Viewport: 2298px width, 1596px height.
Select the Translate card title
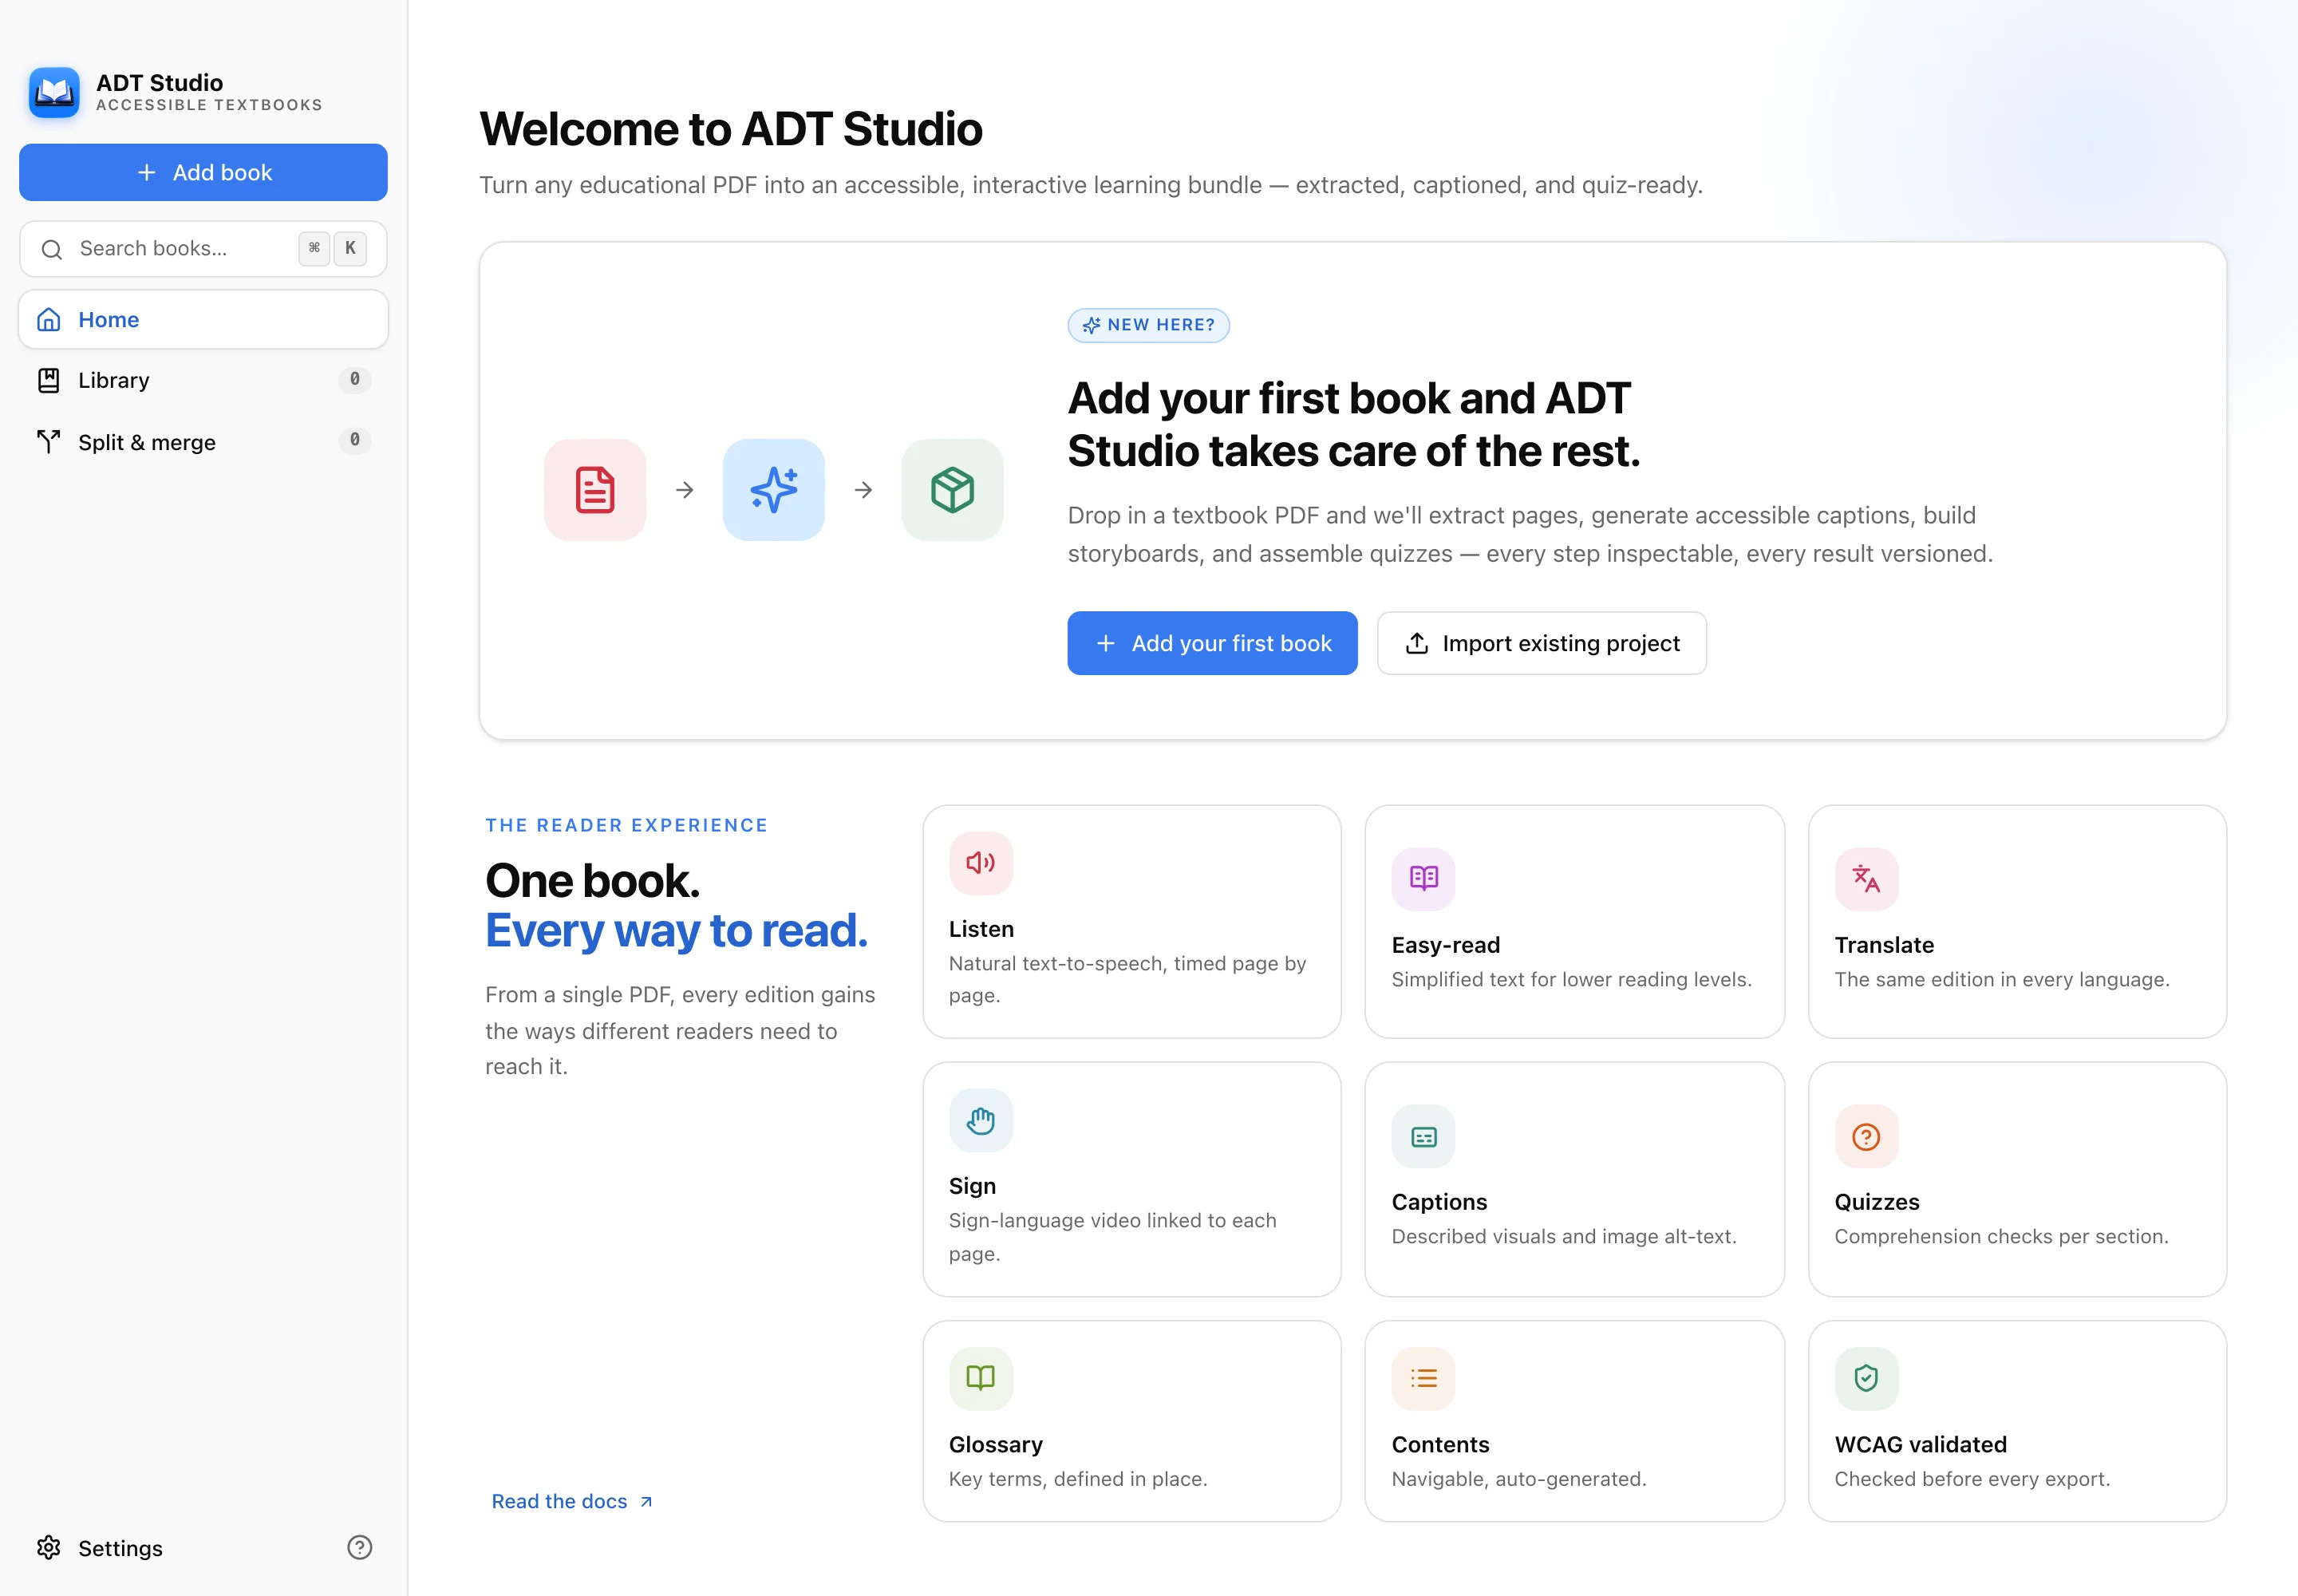[x=1884, y=945]
